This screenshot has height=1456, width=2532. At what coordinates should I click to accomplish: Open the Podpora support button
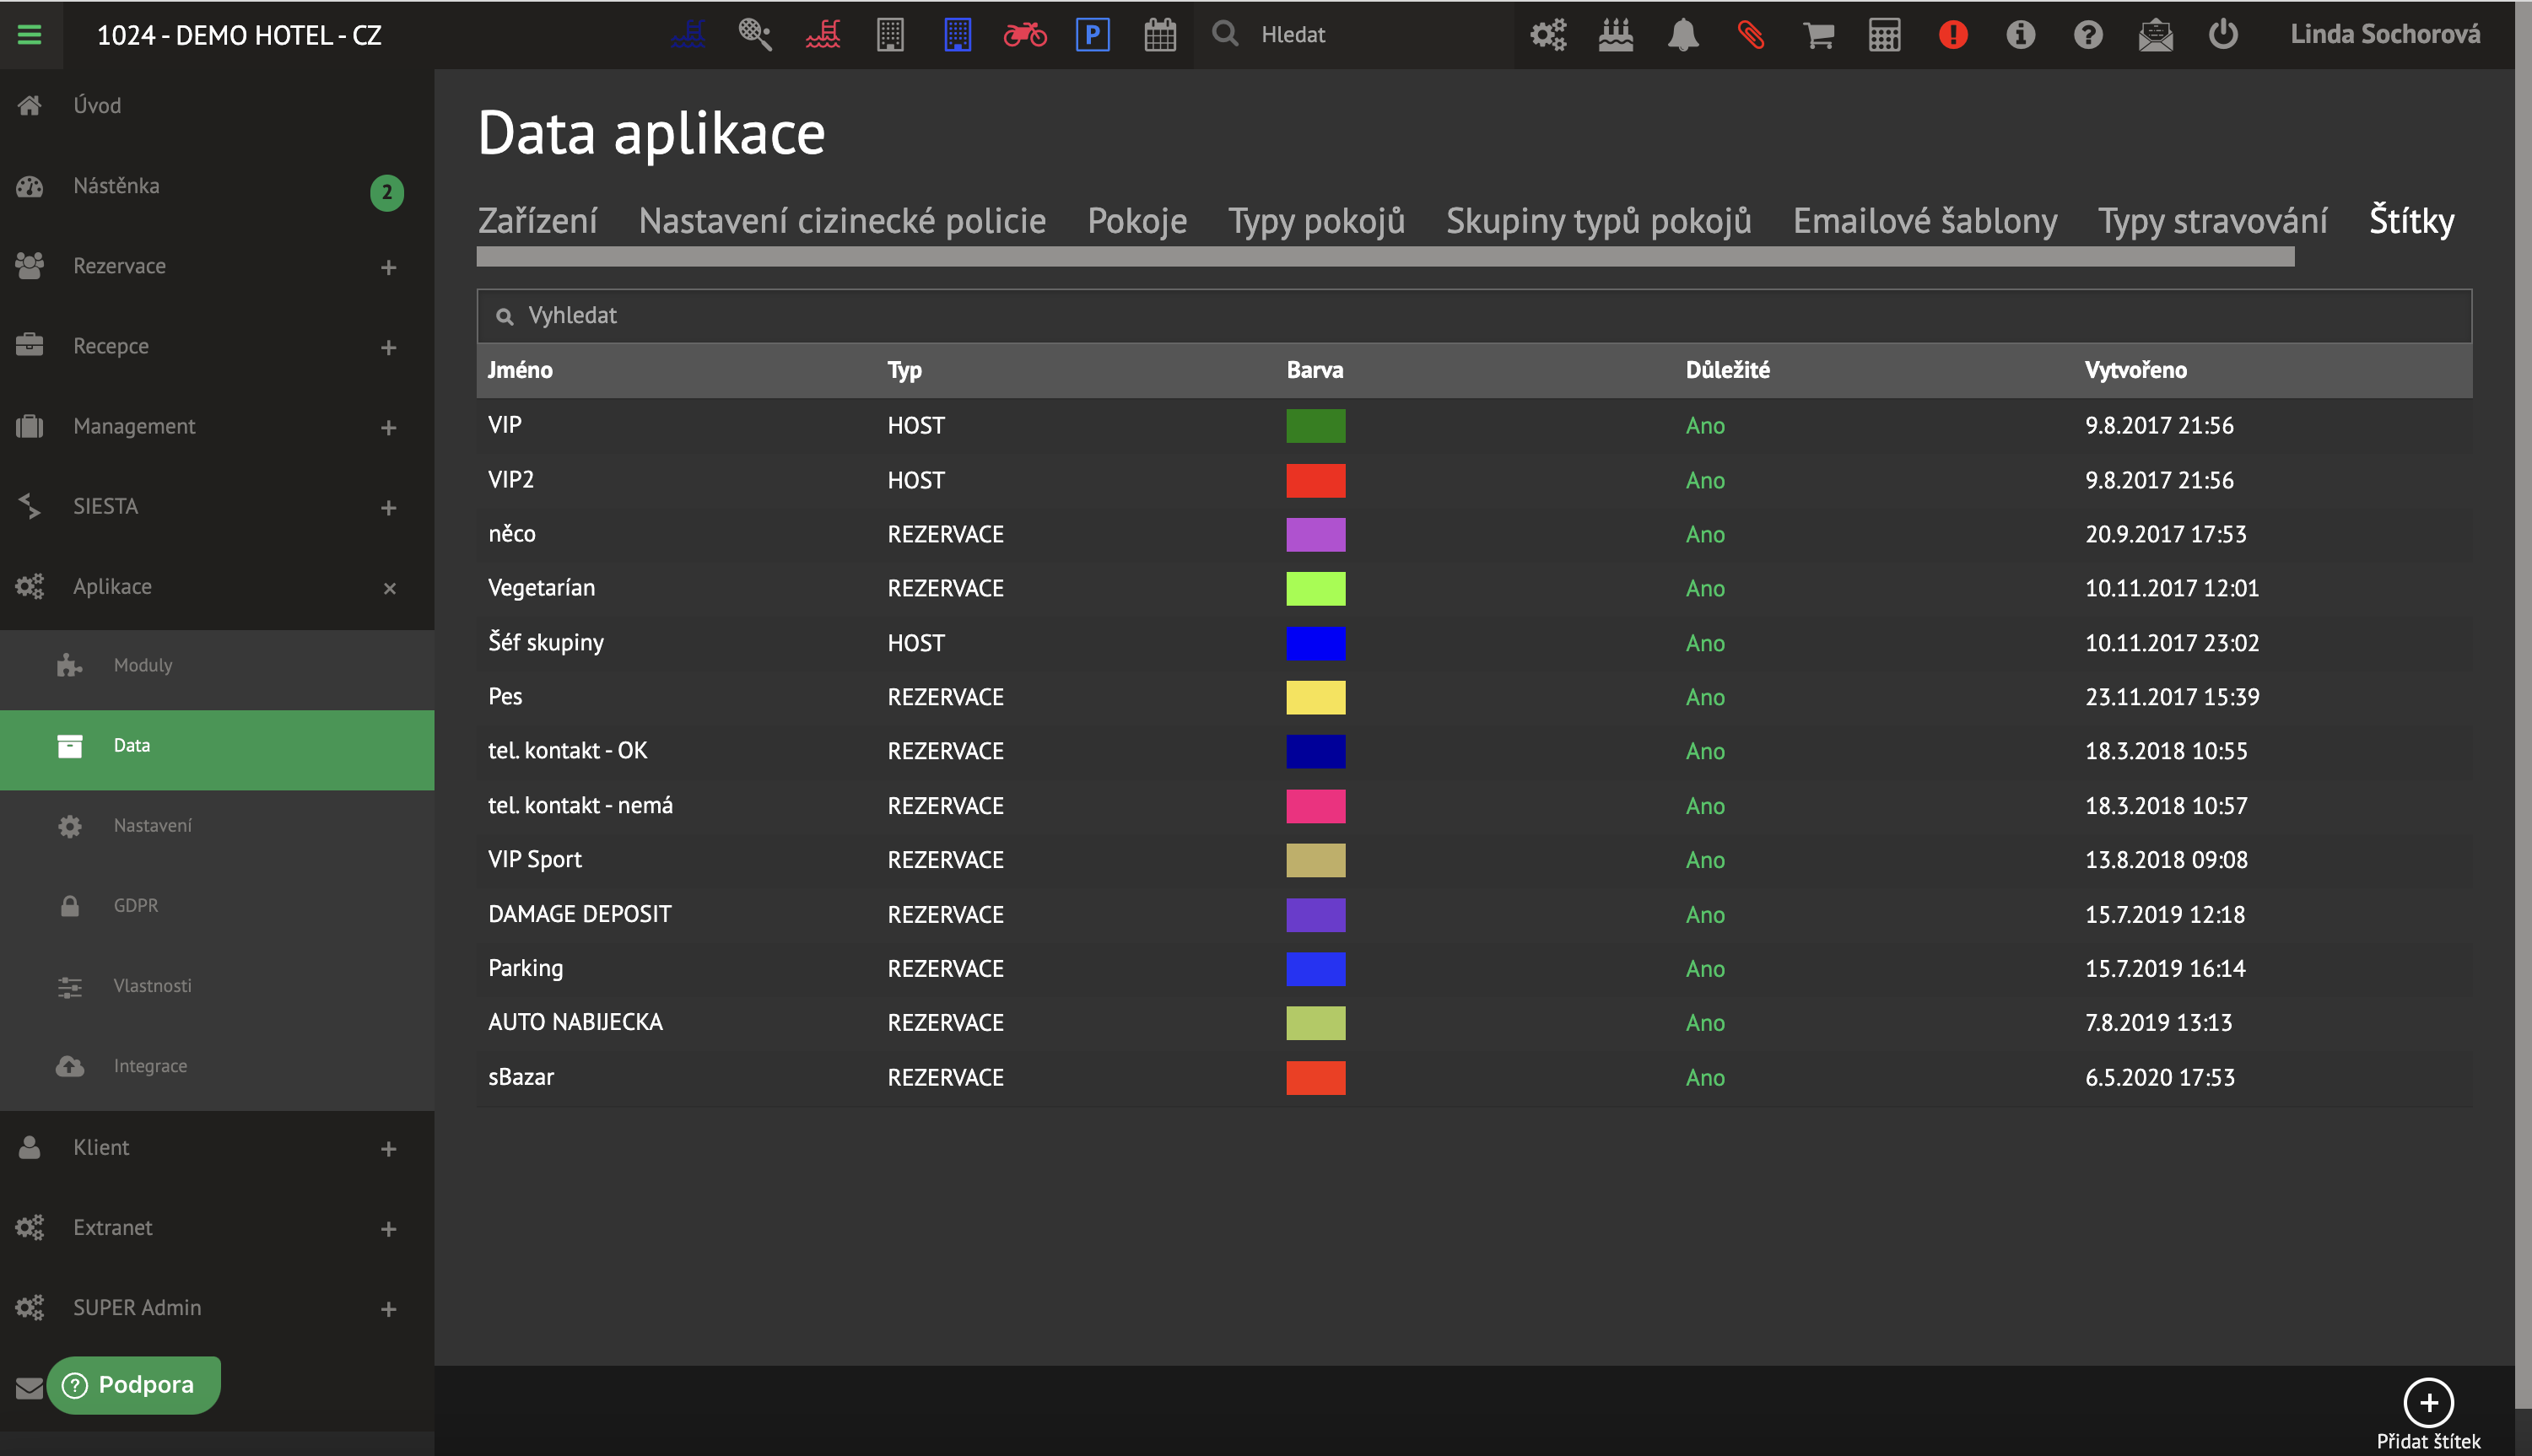[133, 1384]
